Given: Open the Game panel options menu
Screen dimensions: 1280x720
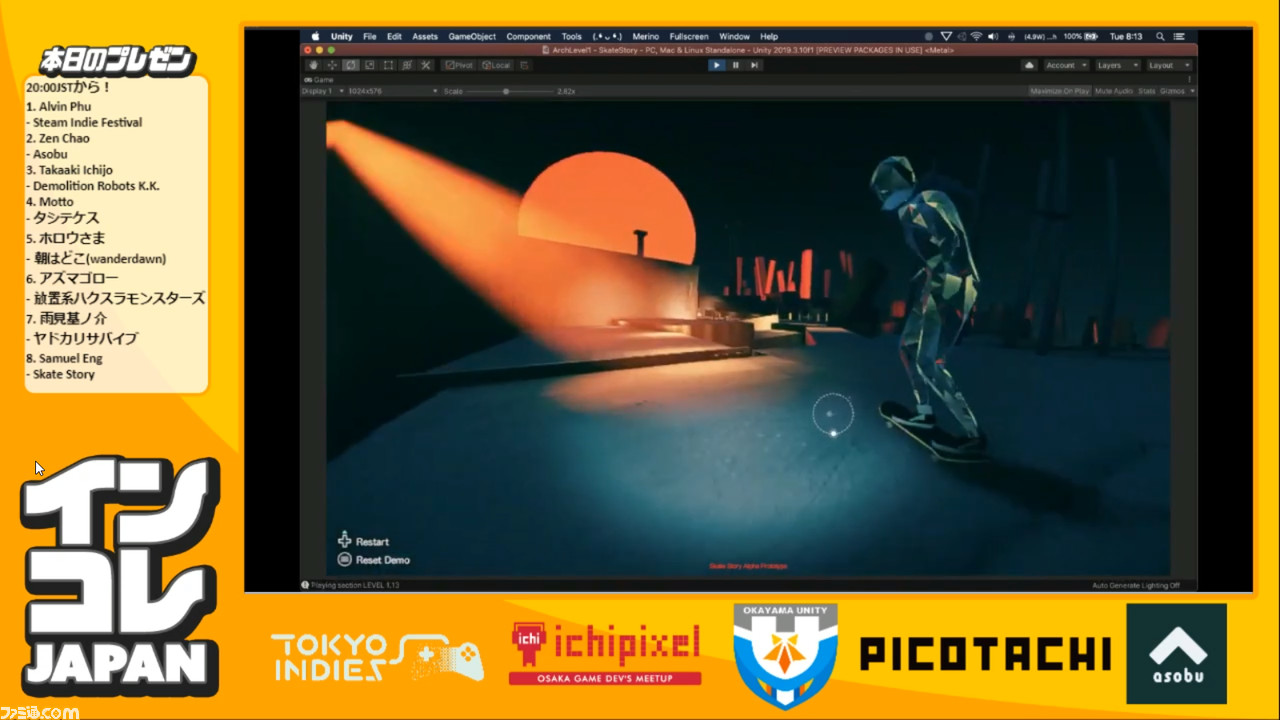Looking at the screenshot, I should click(x=1189, y=79).
